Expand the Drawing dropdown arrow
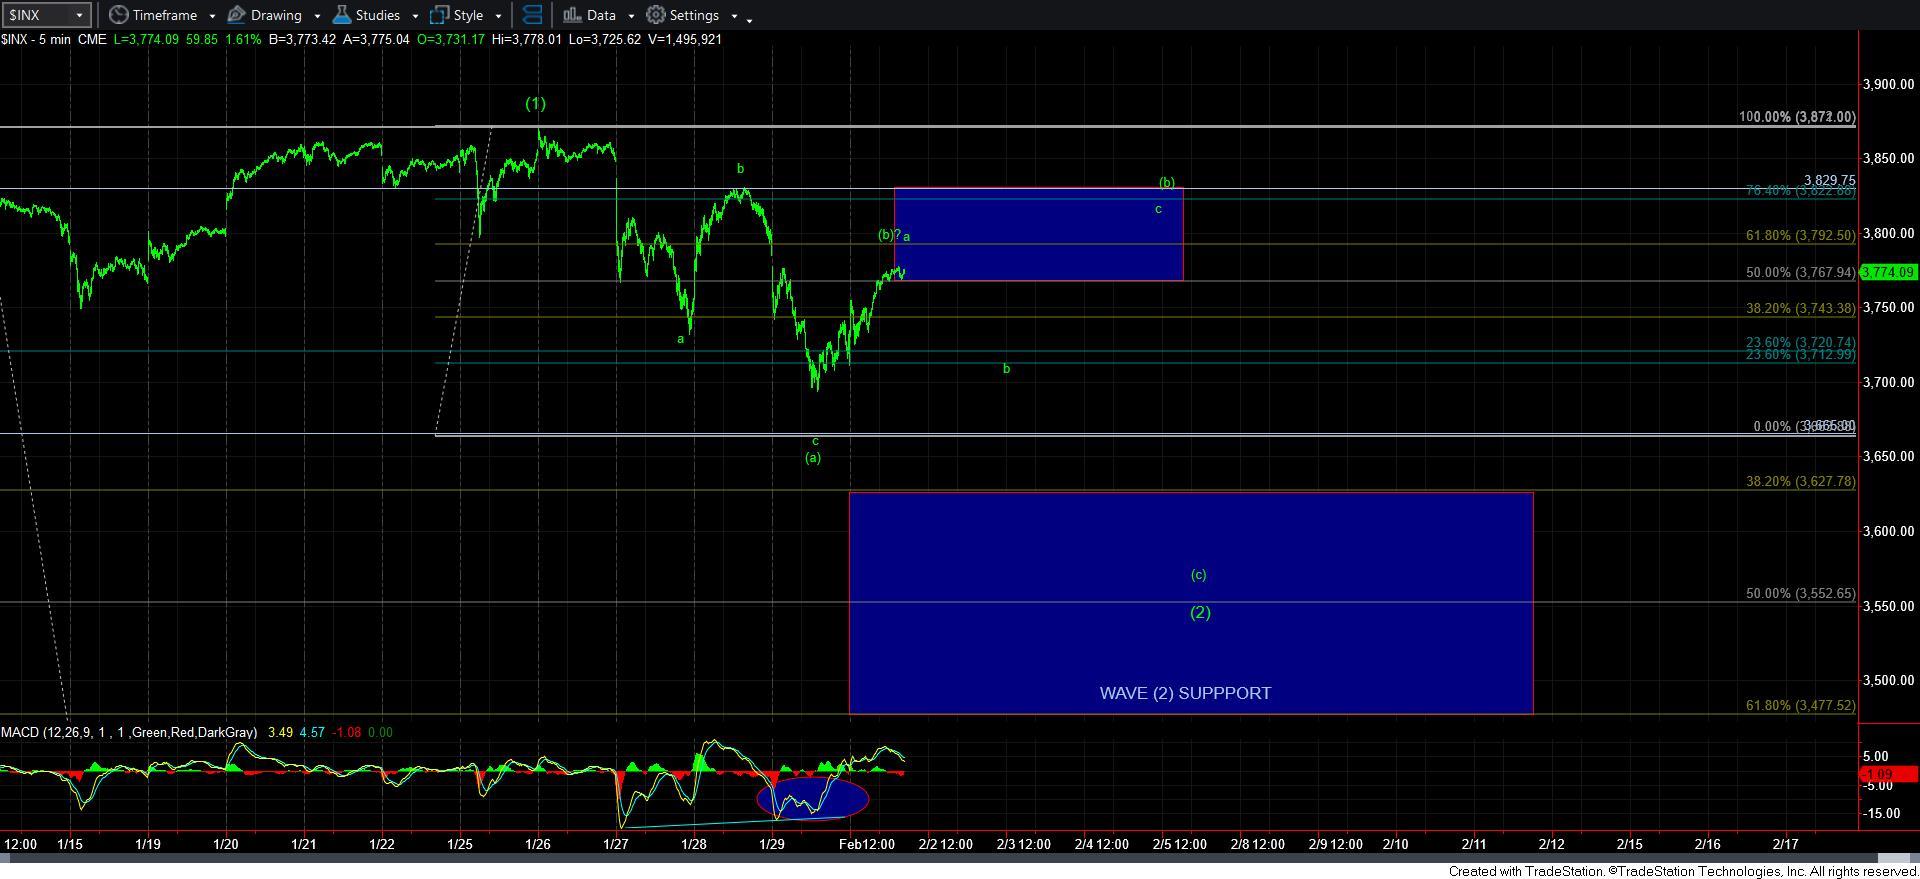 coord(317,16)
